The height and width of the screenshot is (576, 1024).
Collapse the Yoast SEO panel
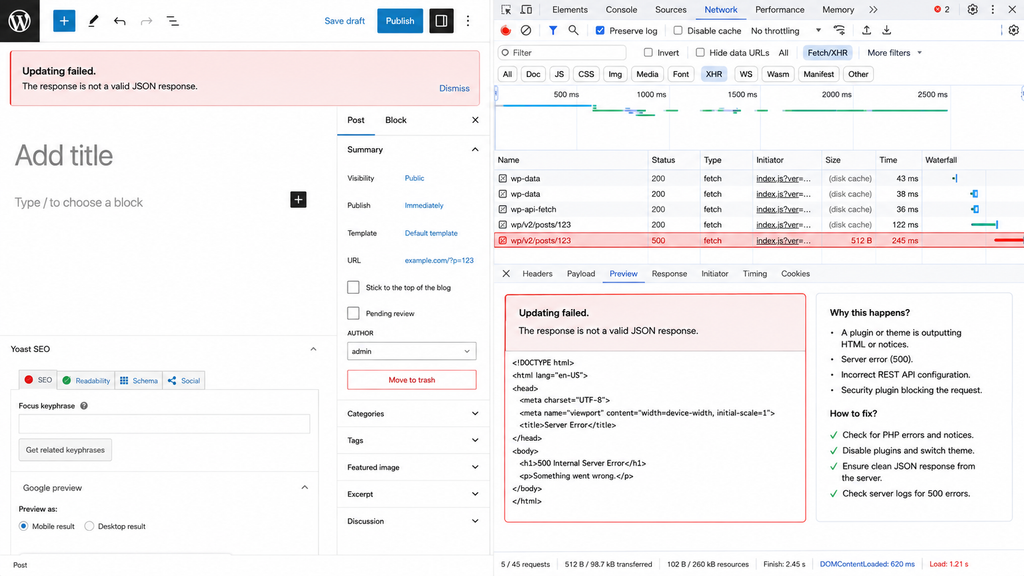tap(313, 349)
